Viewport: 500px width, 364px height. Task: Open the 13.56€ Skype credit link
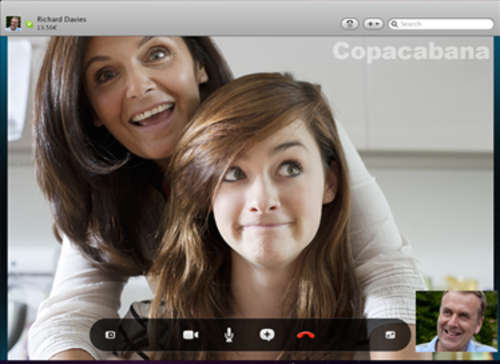[x=47, y=28]
